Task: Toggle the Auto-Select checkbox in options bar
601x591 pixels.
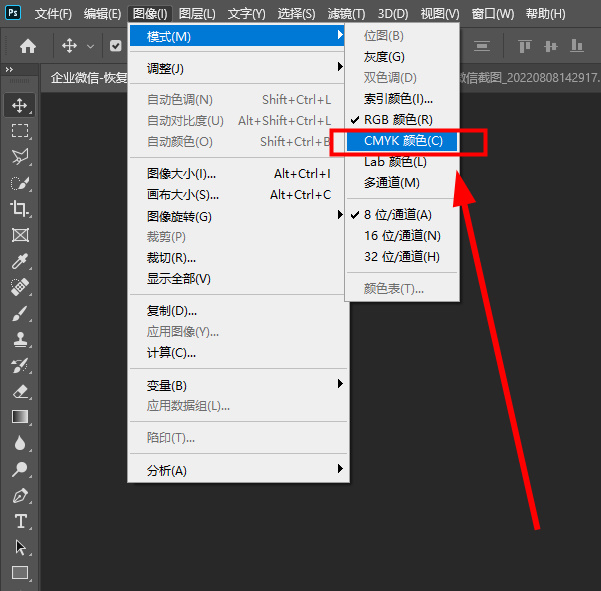Action: coord(115,46)
